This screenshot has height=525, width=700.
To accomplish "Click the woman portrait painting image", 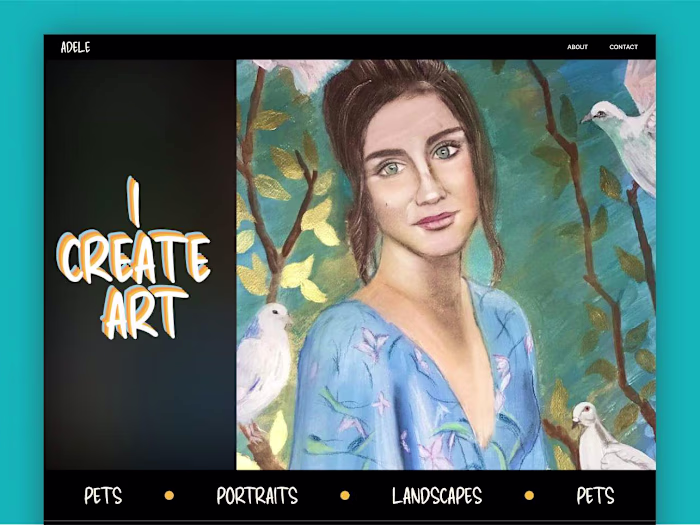I will pyautogui.click(x=446, y=265).
